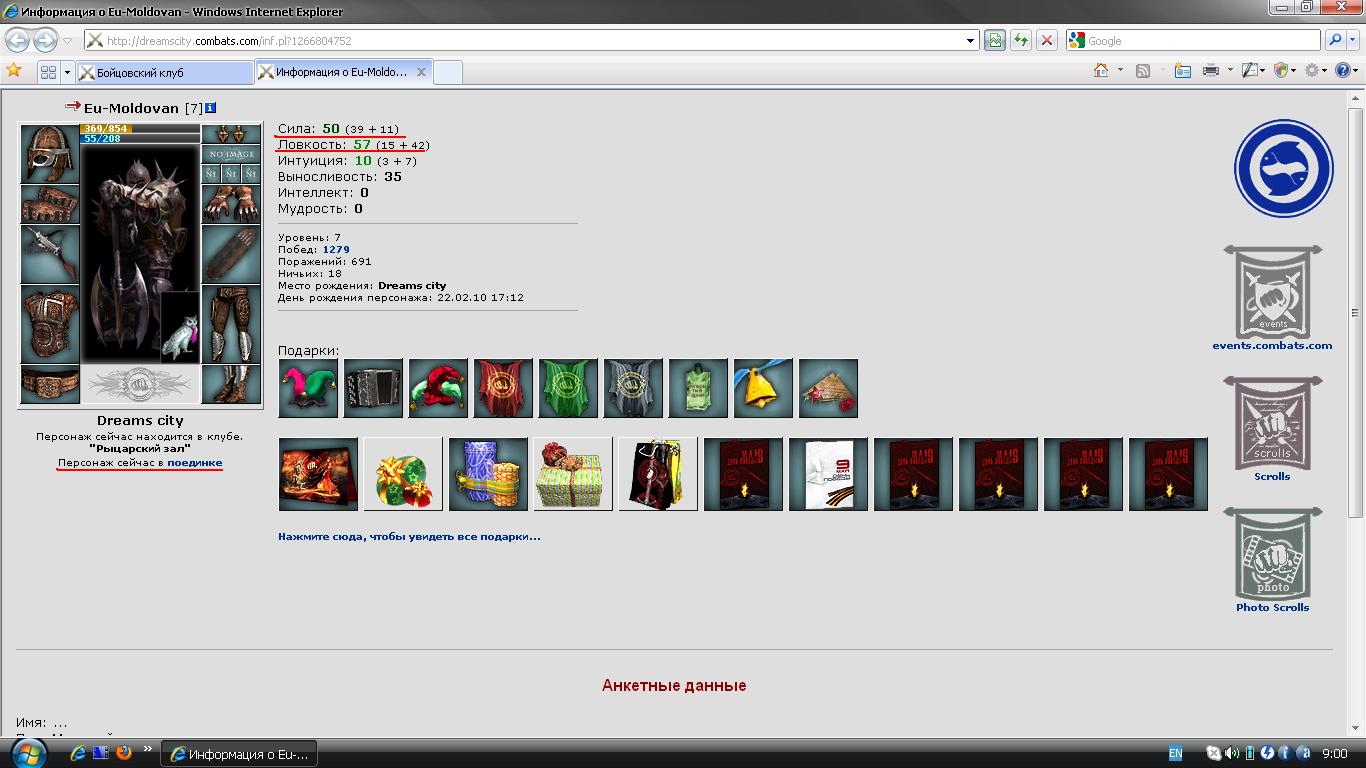The width and height of the screenshot is (1366, 768).
Task: Click the white 9 May poster gift
Action: (828, 474)
